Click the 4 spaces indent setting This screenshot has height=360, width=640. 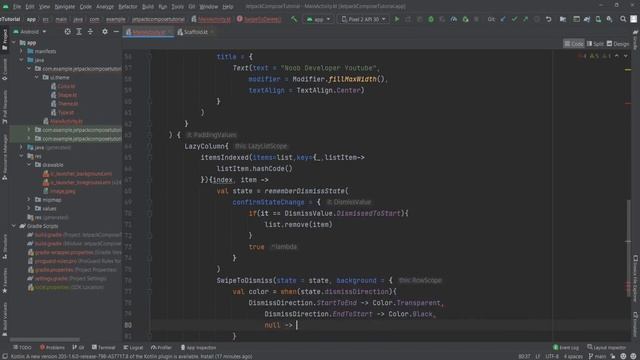point(573,356)
